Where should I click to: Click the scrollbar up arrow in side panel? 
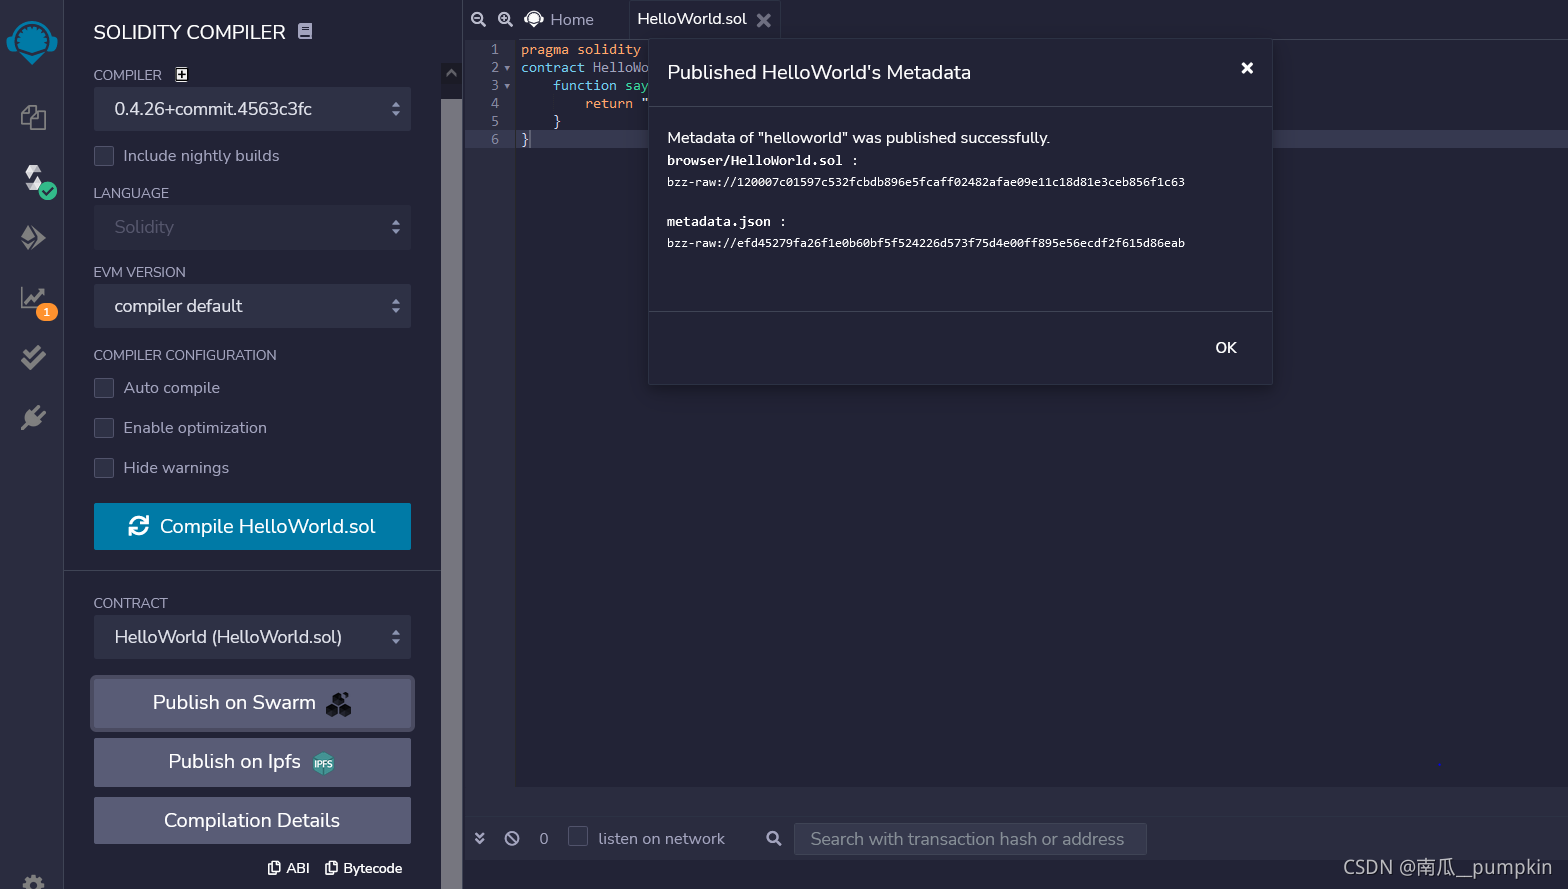[x=451, y=73]
